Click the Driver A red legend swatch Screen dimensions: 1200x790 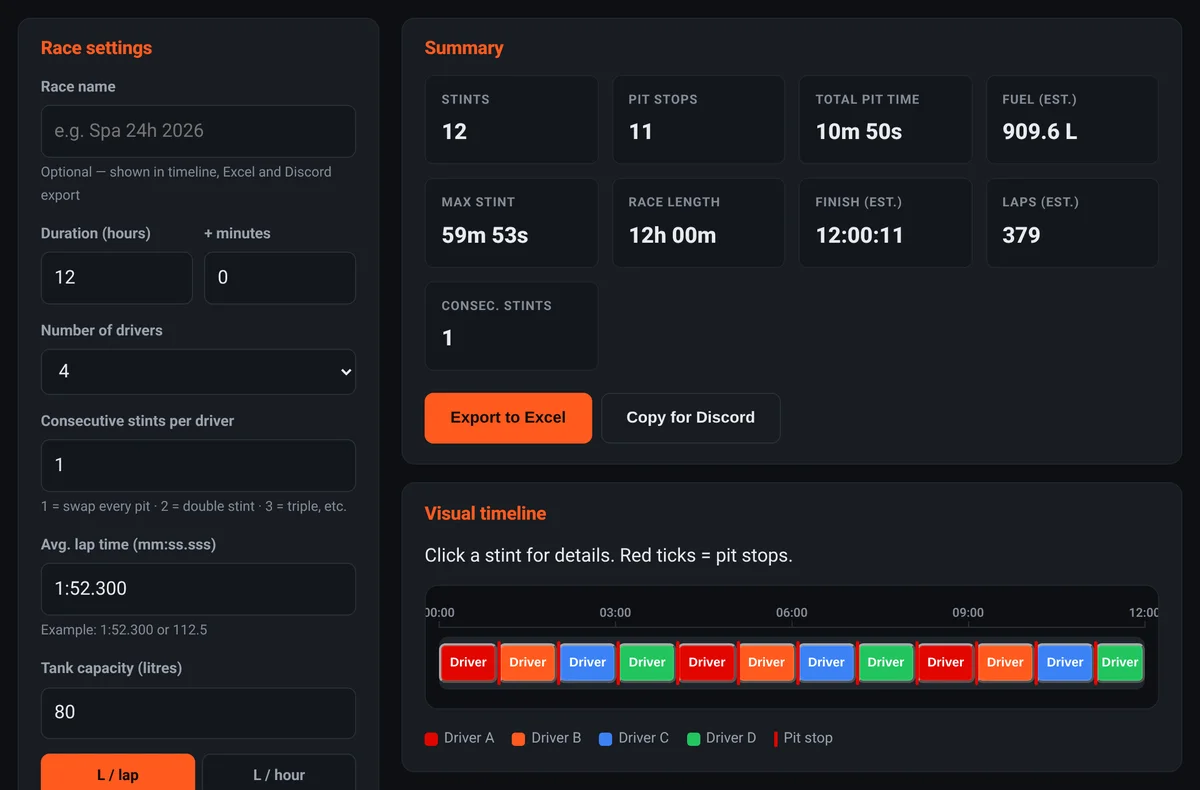pos(431,739)
